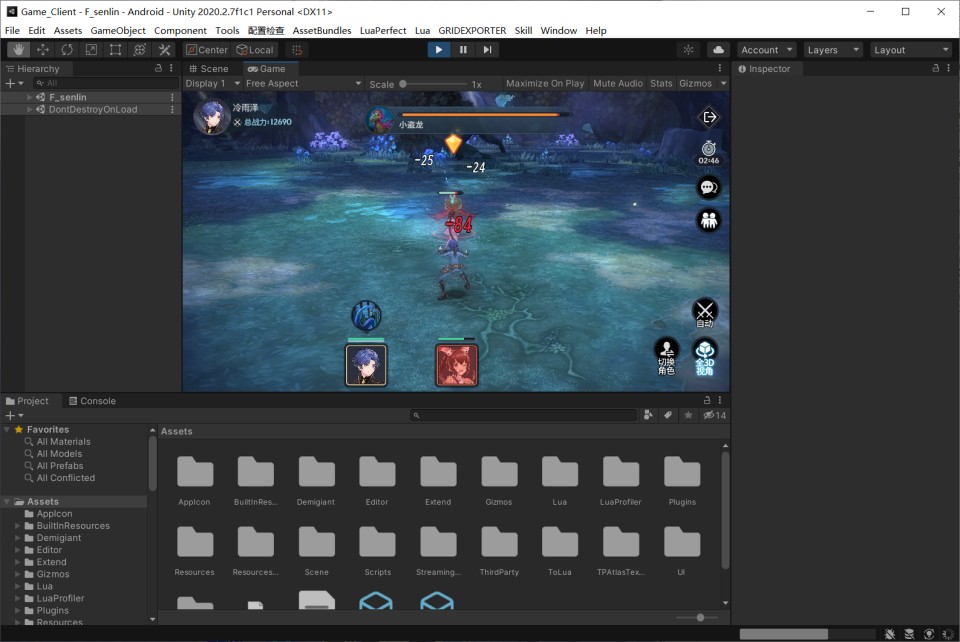This screenshot has width=960, height=642.
Task: Pause the game playback
Action: pyautogui.click(x=463, y=50)
